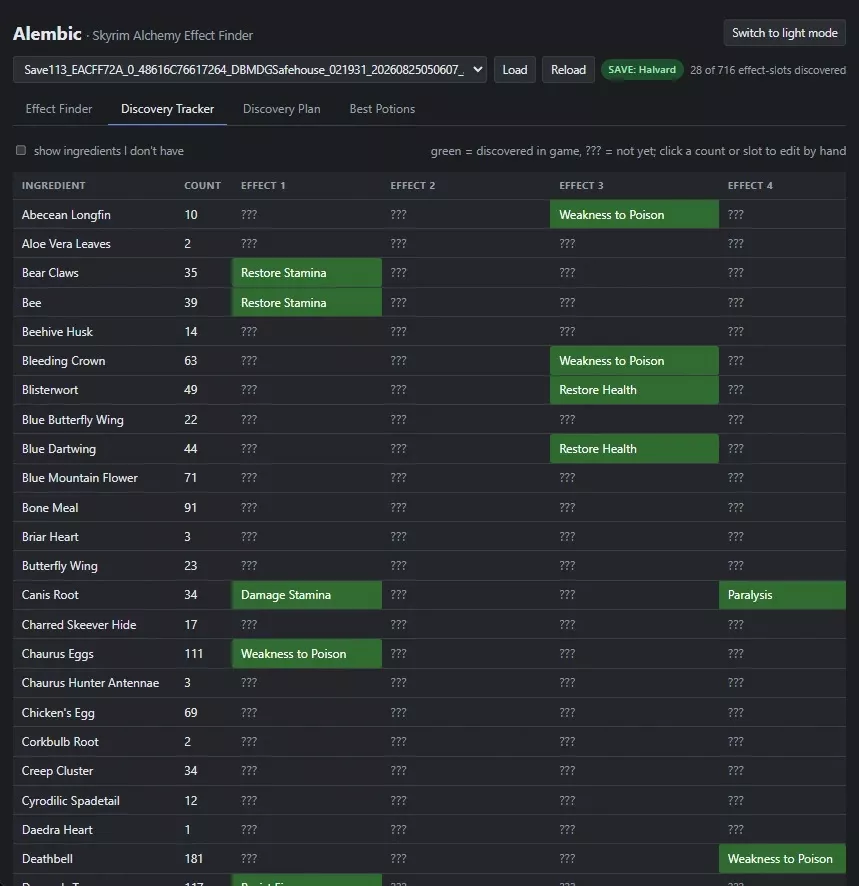Click Bee's Restore Stamina slot
The height and width of the screenshot is (886, 859).
click(307, 302)
